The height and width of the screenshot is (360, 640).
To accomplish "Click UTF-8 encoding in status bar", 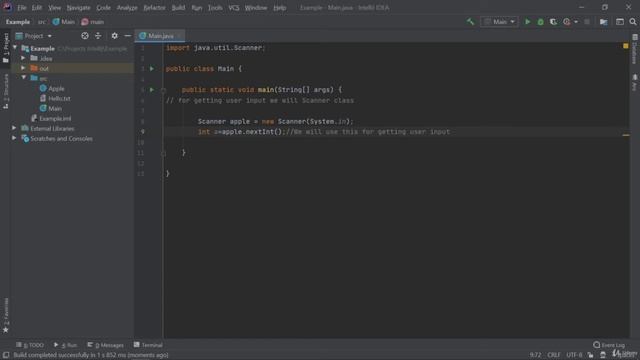I will coord(574,355).
